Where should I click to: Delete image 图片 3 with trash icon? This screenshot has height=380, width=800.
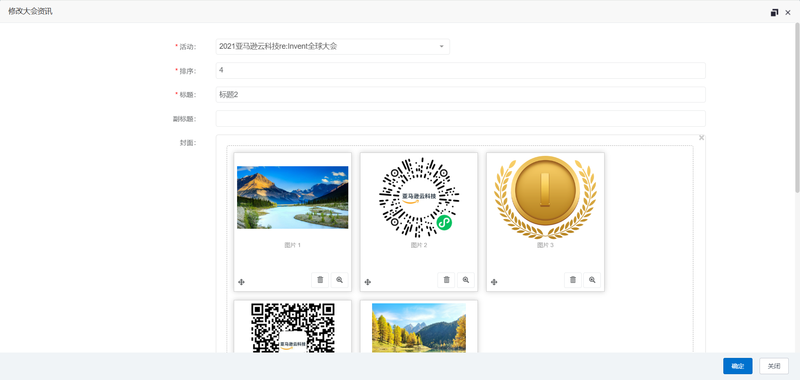click(572, 280)
